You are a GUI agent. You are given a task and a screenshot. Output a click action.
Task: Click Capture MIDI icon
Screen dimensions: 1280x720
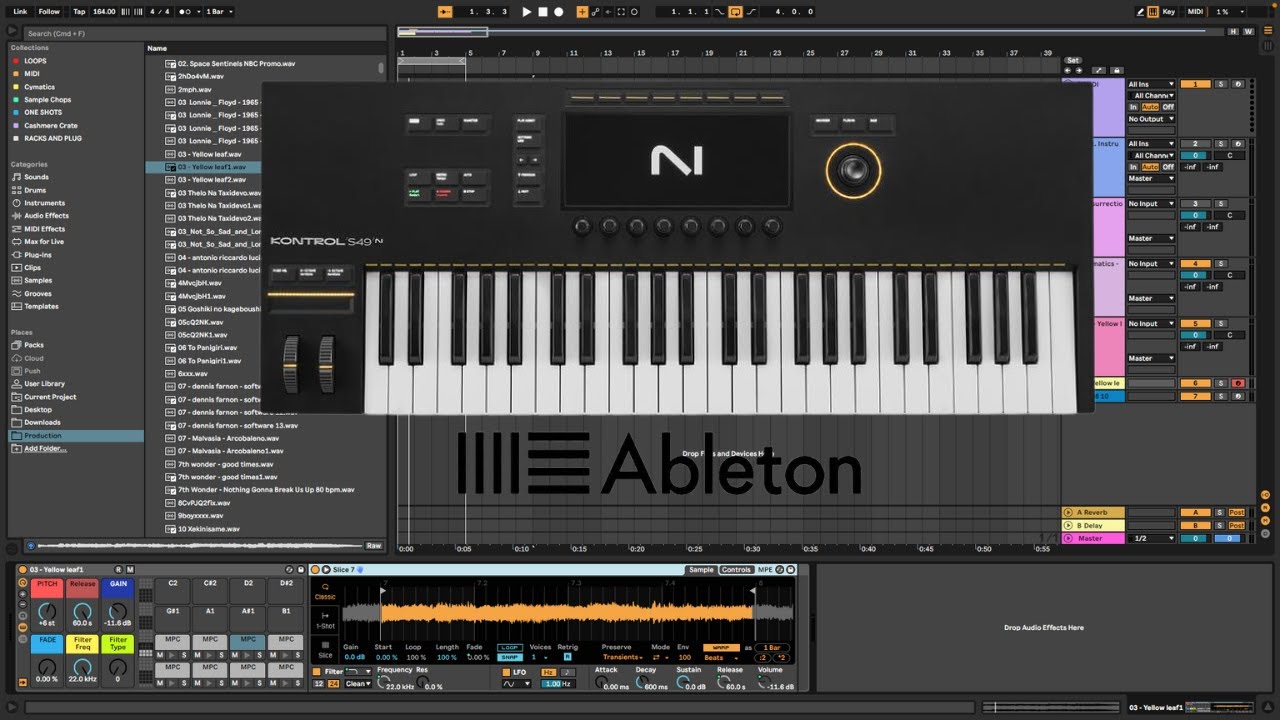point(621,12)
